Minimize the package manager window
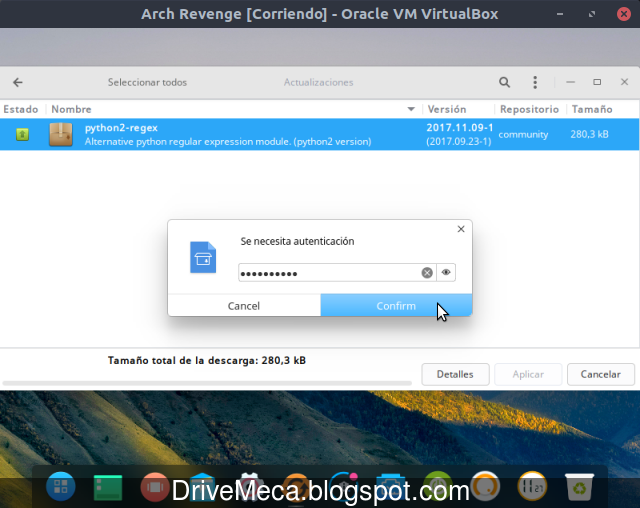 (x=571, y=82)
